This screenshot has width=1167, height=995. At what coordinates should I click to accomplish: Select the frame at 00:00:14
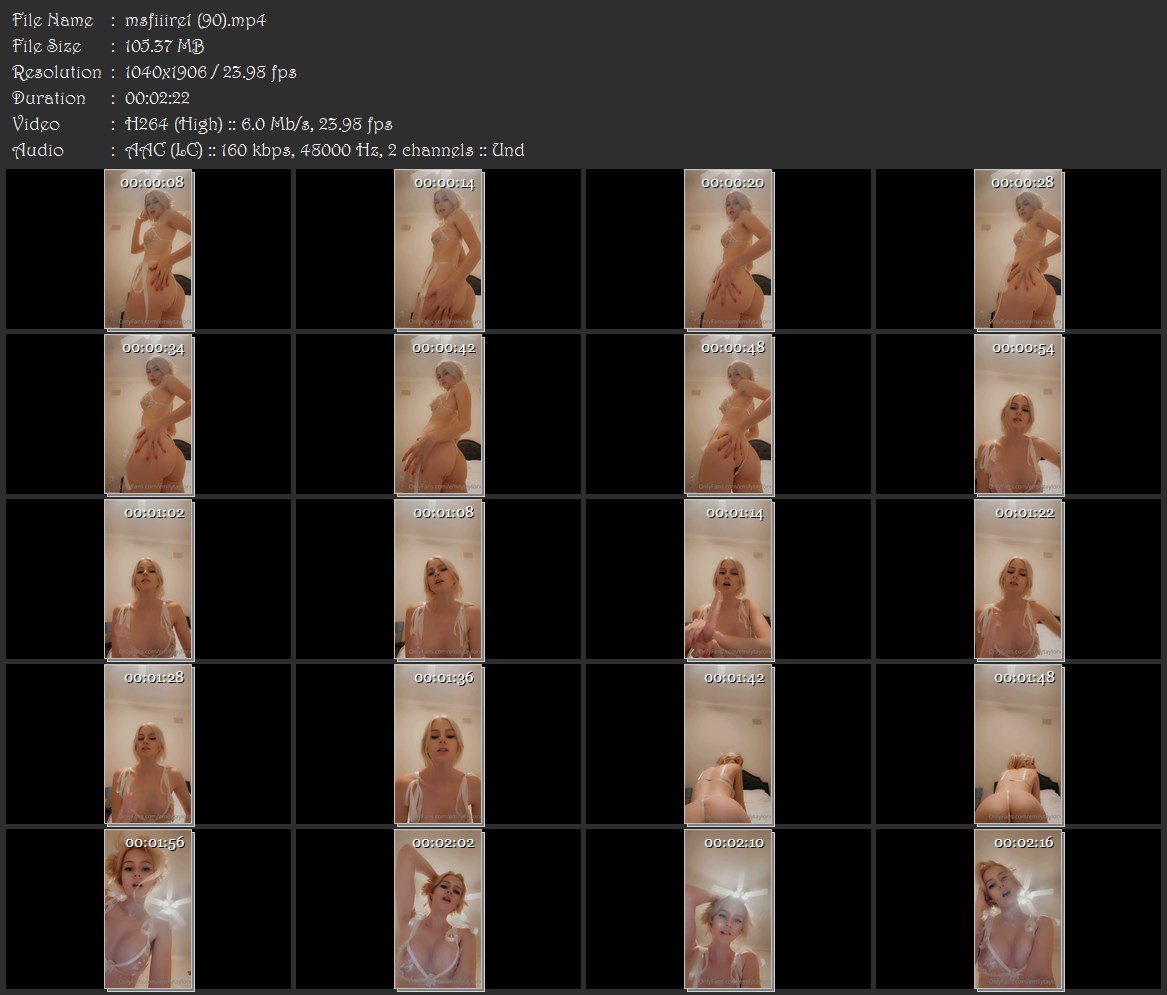coord(439,249)
